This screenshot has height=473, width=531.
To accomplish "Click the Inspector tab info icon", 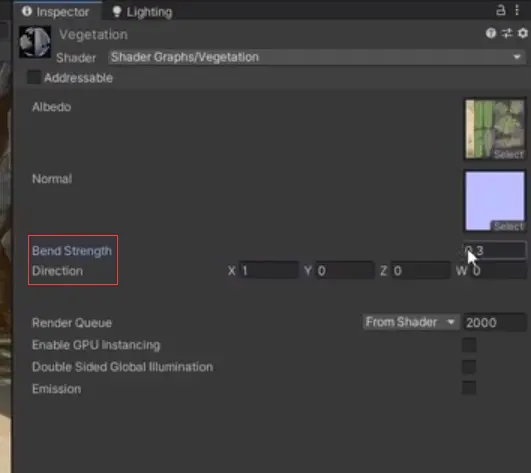I will [27, 12].
